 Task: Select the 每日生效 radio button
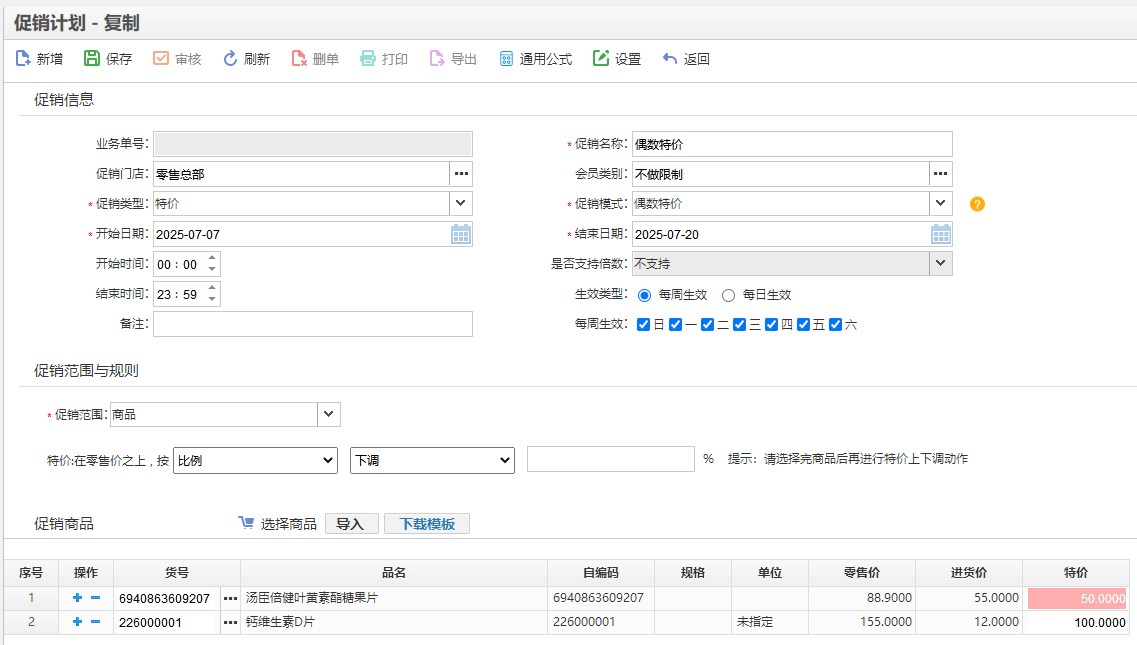728,295
